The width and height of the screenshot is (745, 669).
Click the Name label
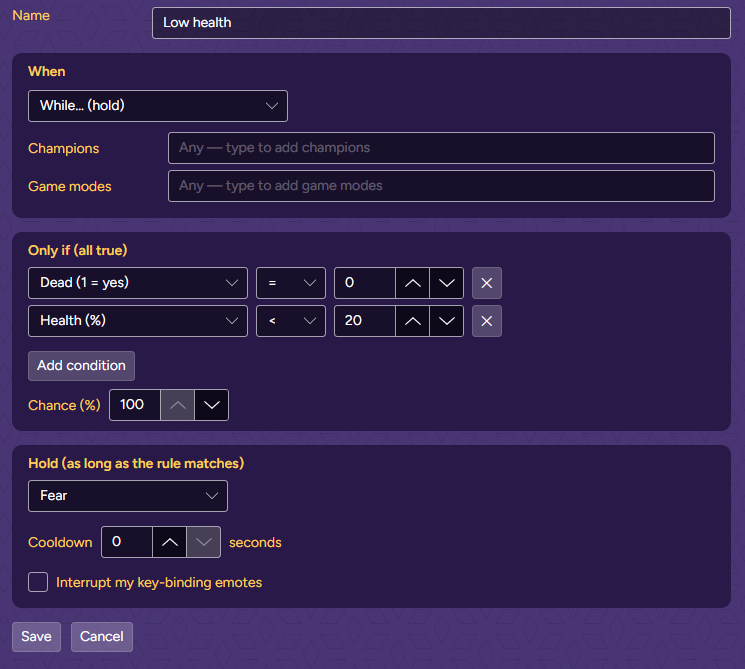point(31,15)
